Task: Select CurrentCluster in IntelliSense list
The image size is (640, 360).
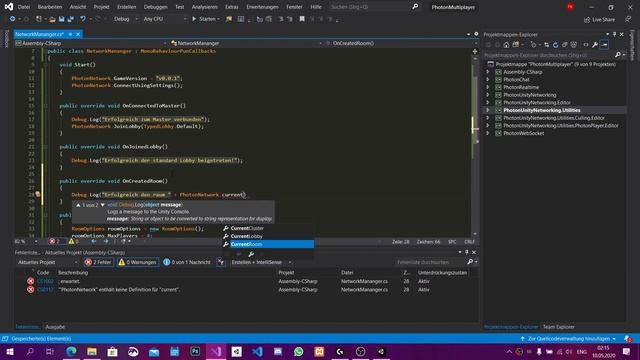Action: pyautogui.click(x=268, y=229)
